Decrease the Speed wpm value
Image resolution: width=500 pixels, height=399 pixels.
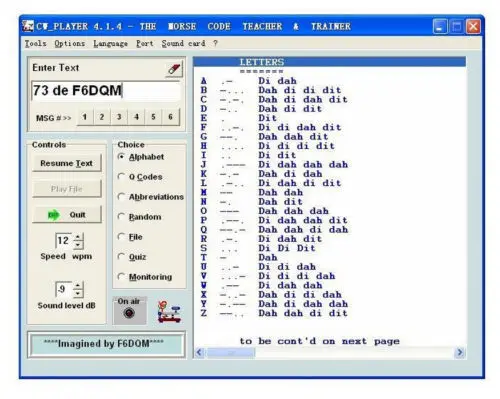[x=78, y=245]
